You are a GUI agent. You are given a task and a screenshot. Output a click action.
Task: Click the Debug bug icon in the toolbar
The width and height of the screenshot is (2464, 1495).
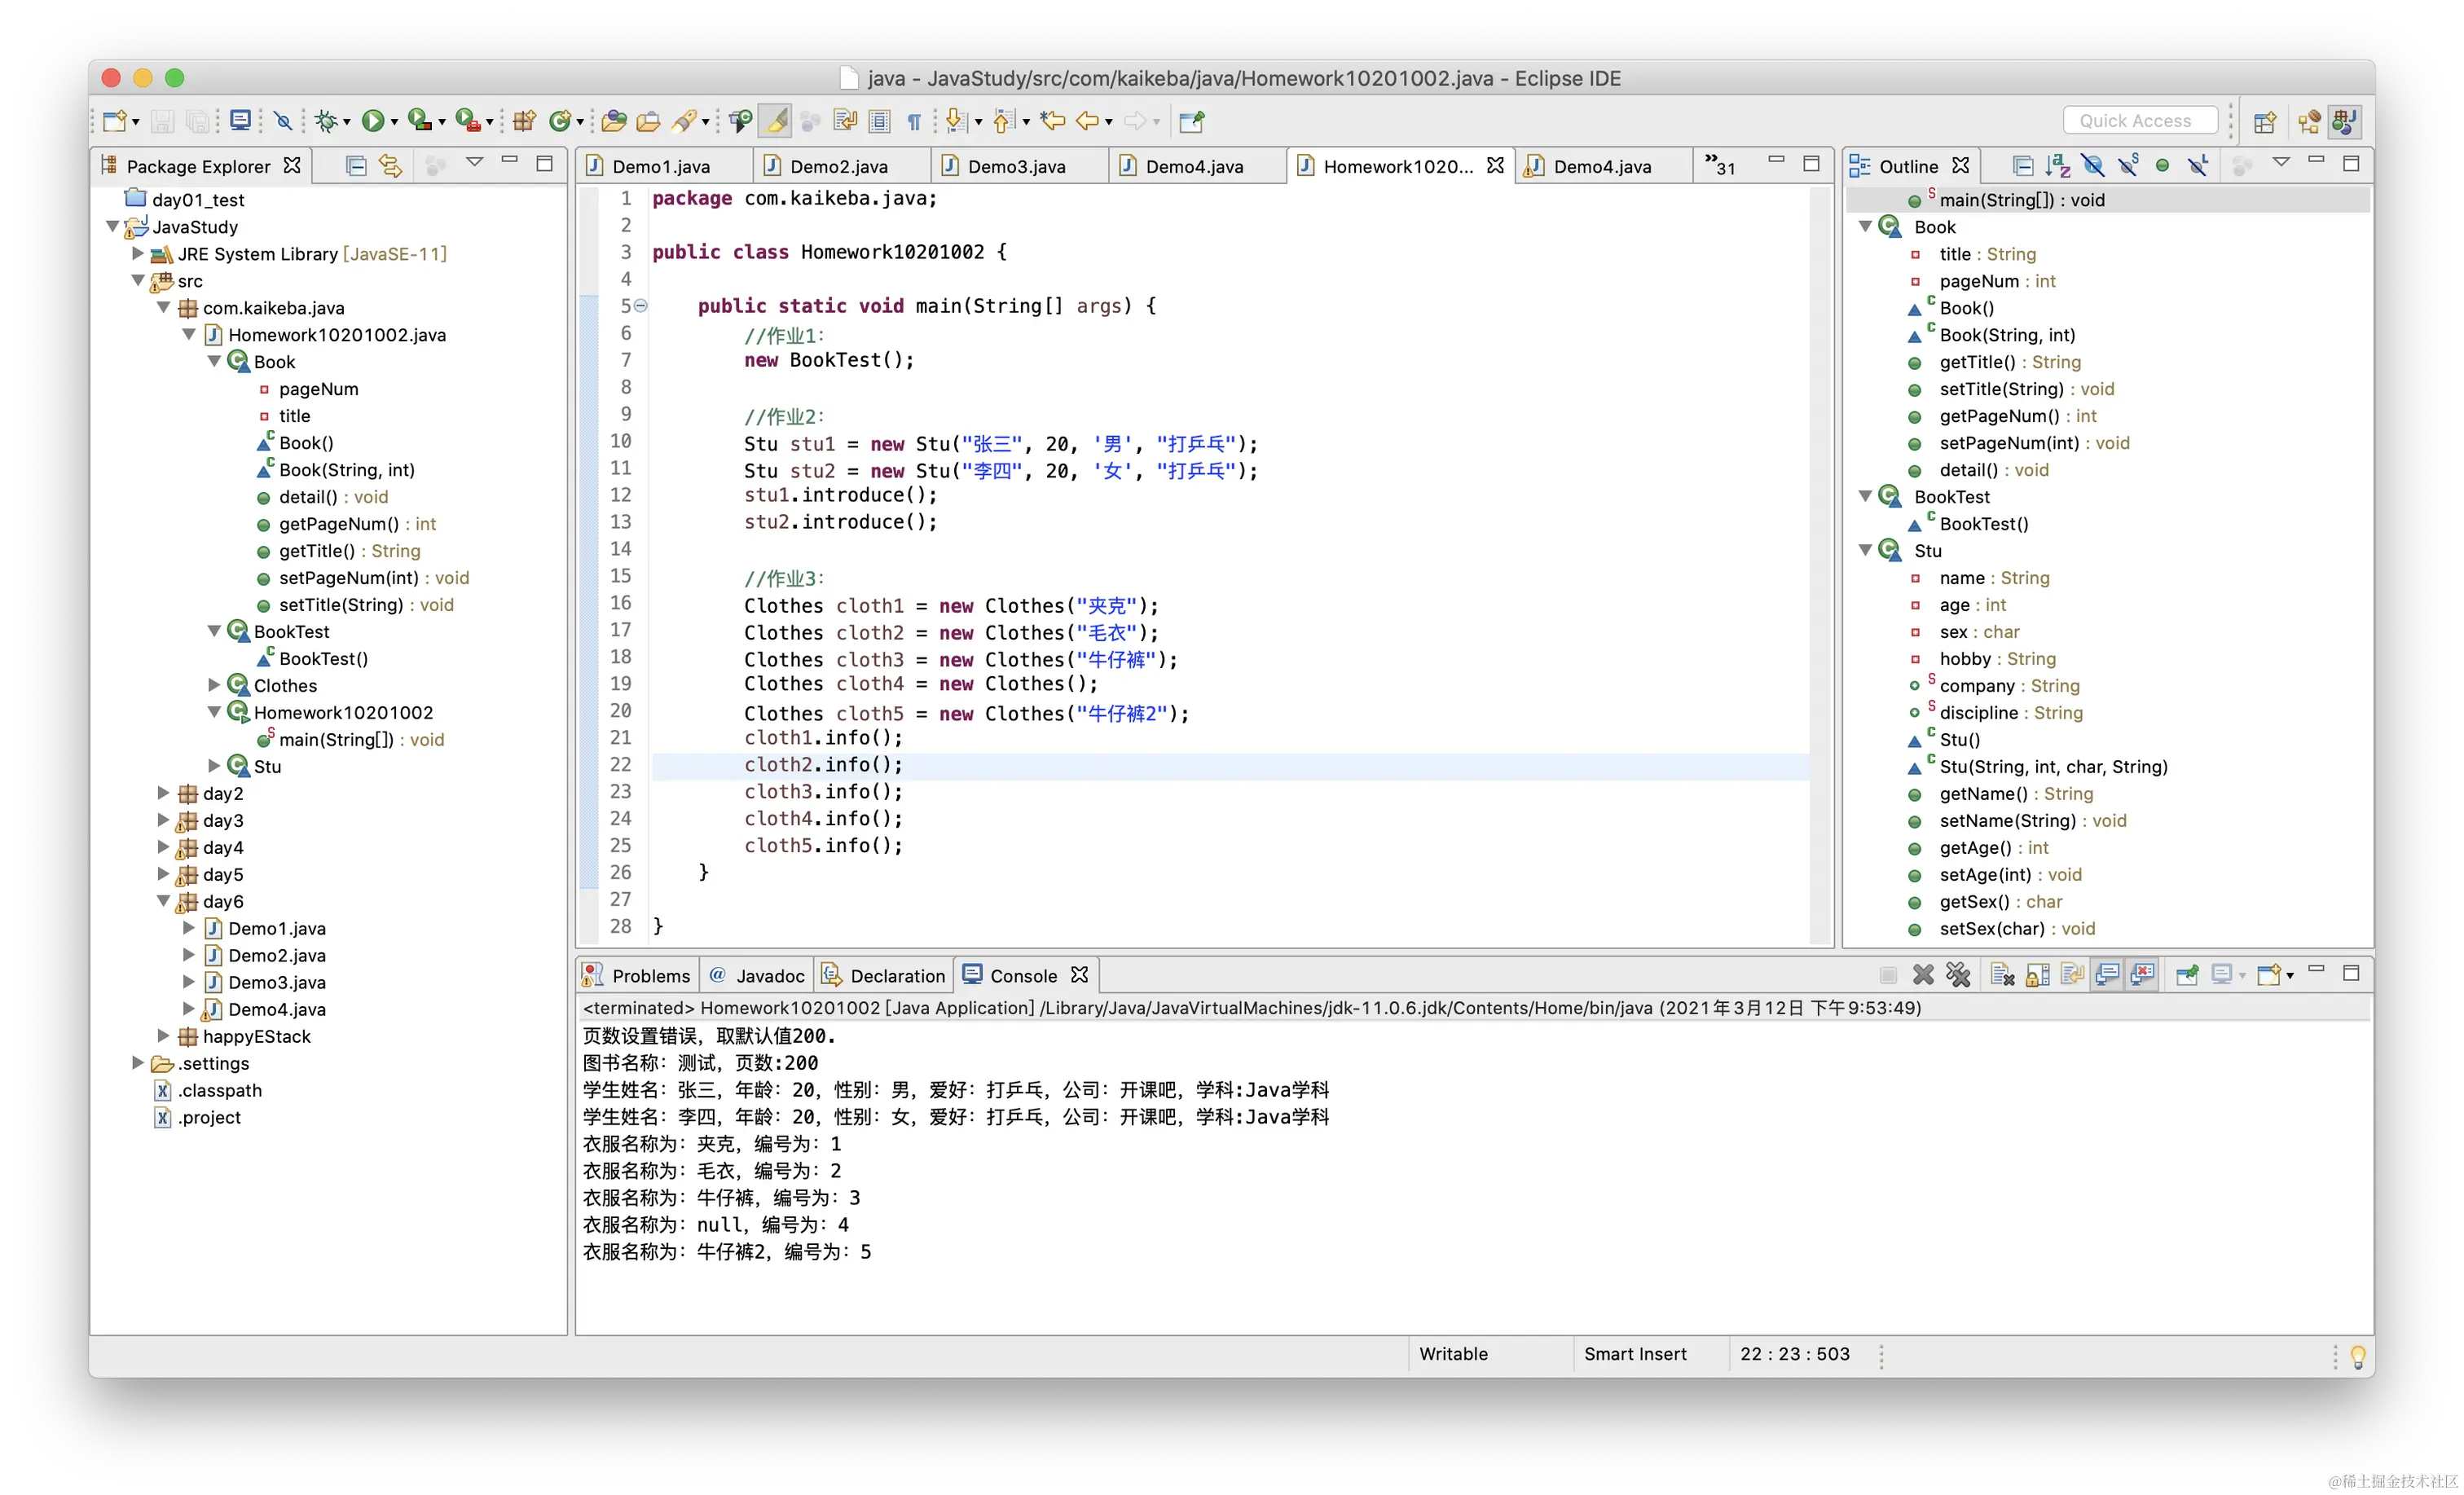point(325,121)
